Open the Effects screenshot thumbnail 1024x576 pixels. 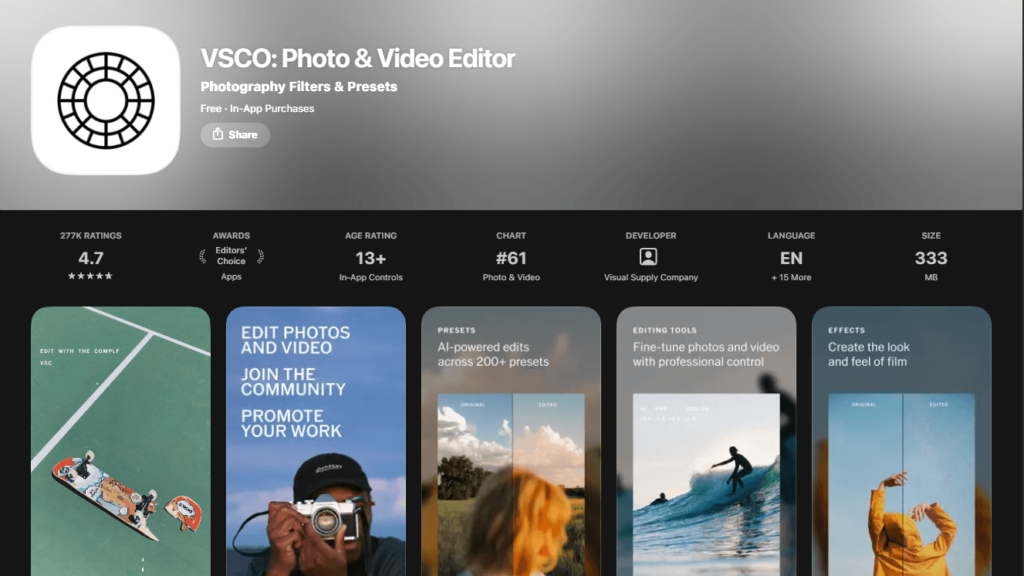(901, 441)
